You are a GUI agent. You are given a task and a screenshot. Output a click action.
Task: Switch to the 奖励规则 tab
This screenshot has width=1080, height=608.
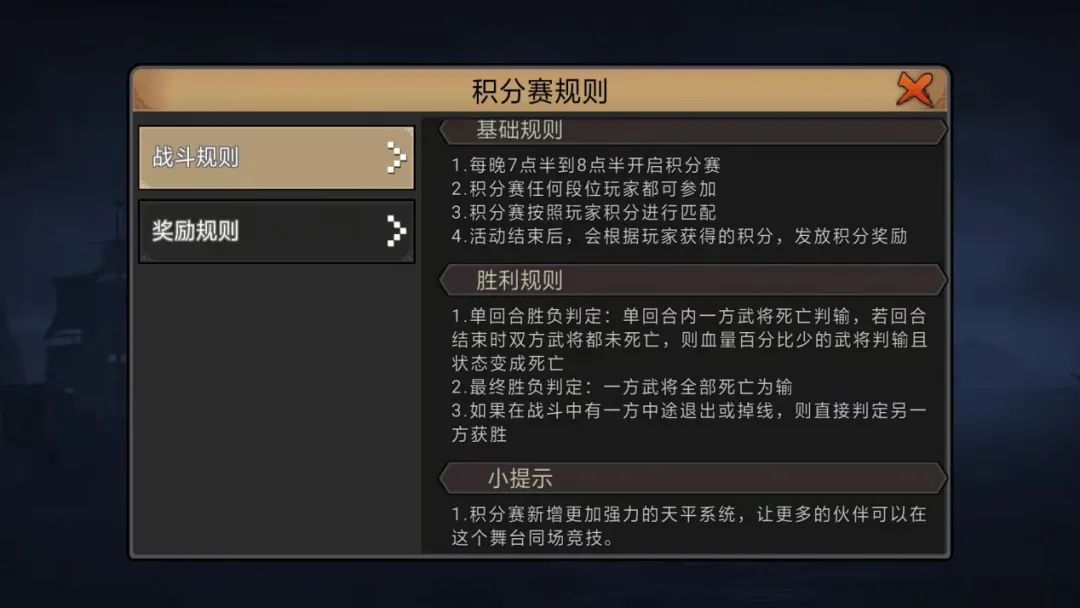pyautogui.click(x=275, y=231)
